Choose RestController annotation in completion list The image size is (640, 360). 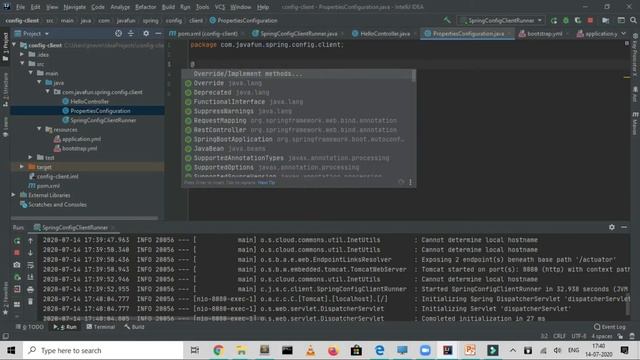pos(297,130)
